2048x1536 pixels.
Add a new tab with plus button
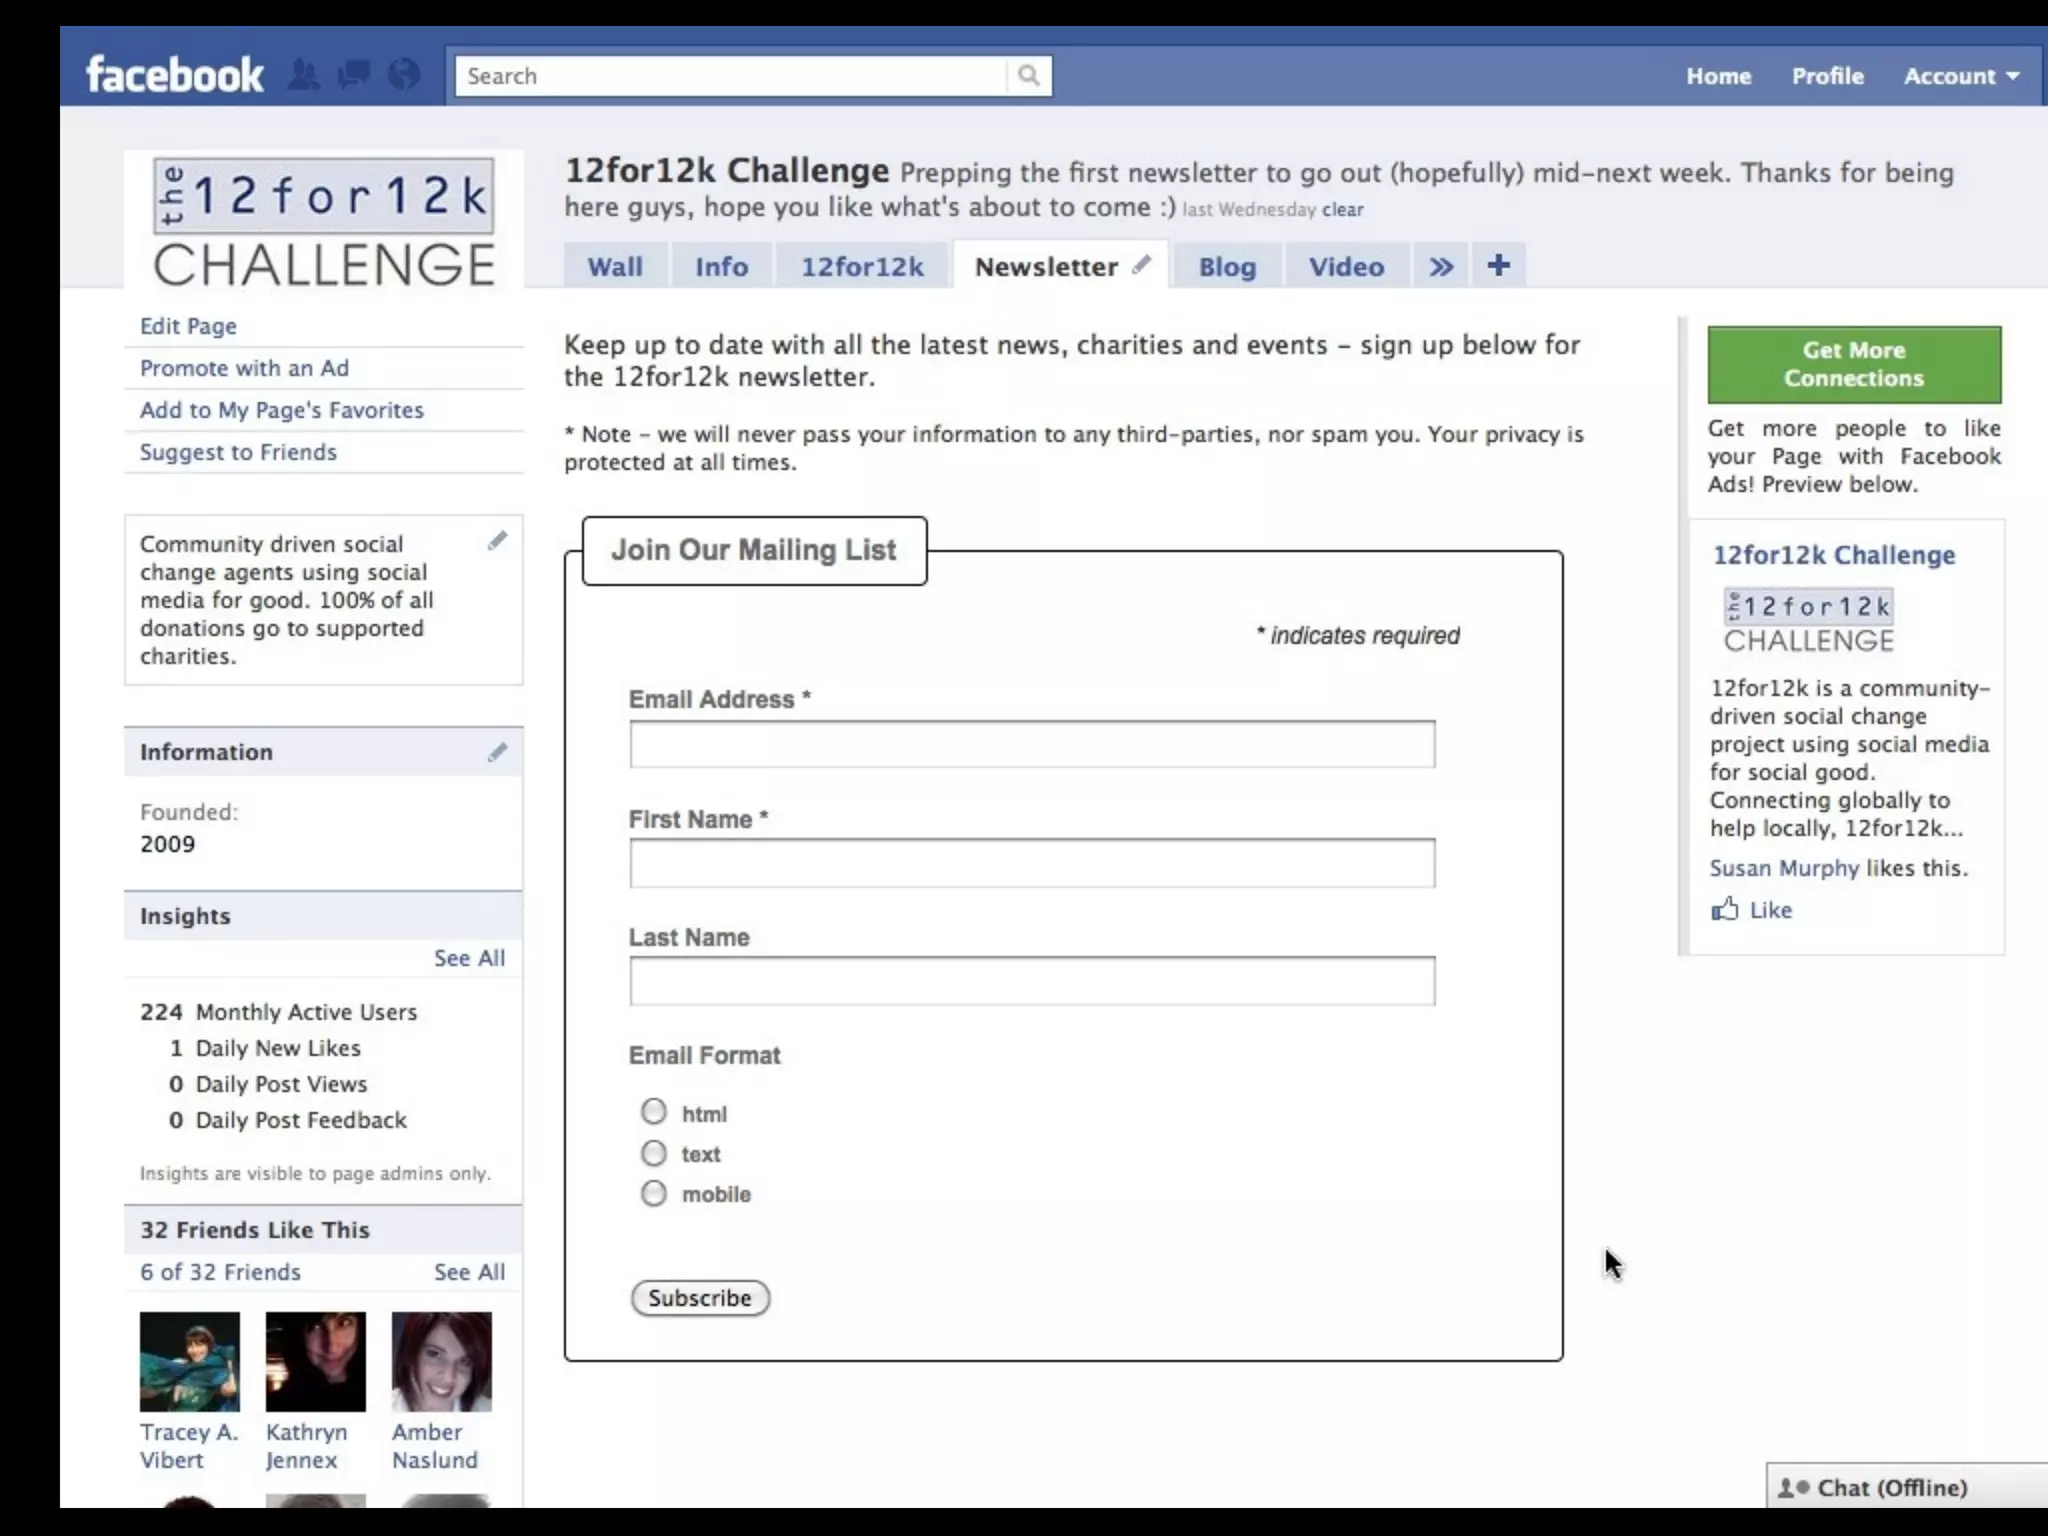(1498, 266)
